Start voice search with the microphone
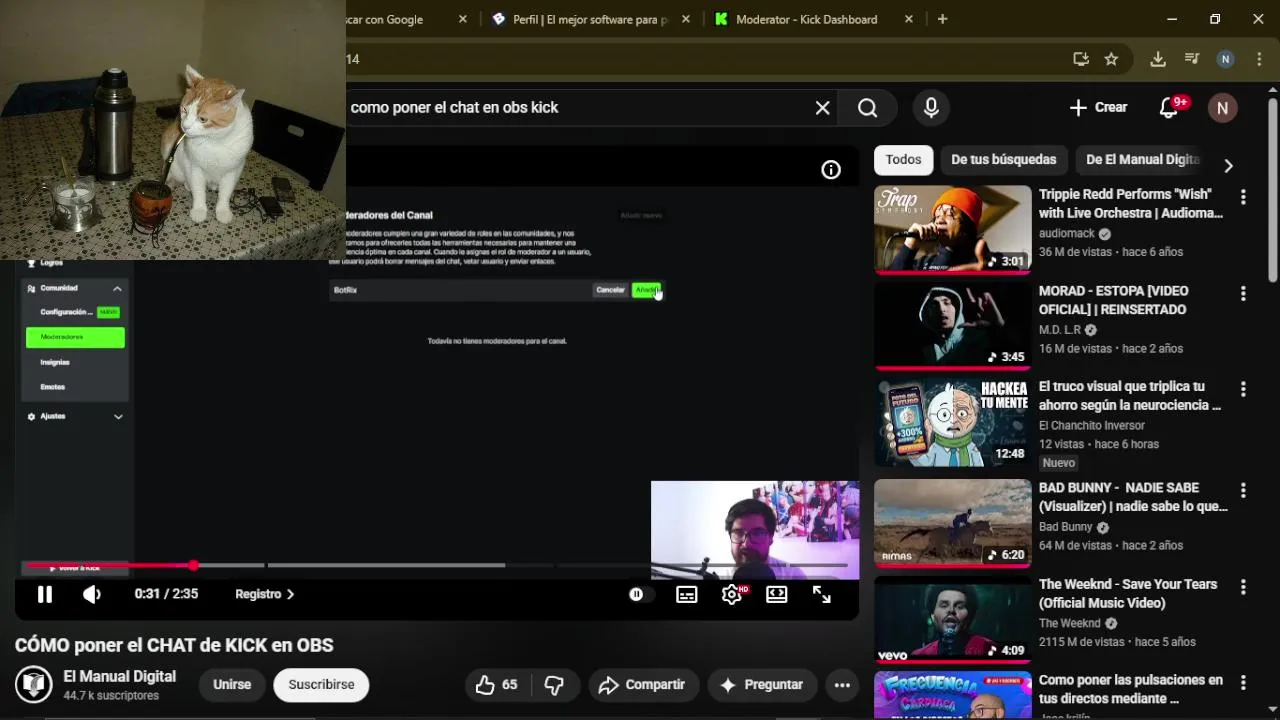This screenshot has width=1280, height=720. tap(931, 108)
